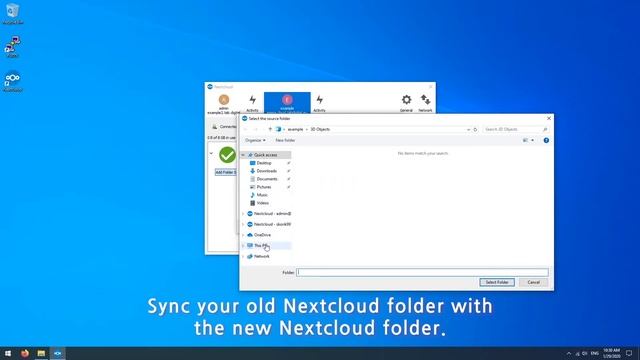Open the address bar history dropdown
The width and height of the screenshot is (640, 360).
(468, 129)
